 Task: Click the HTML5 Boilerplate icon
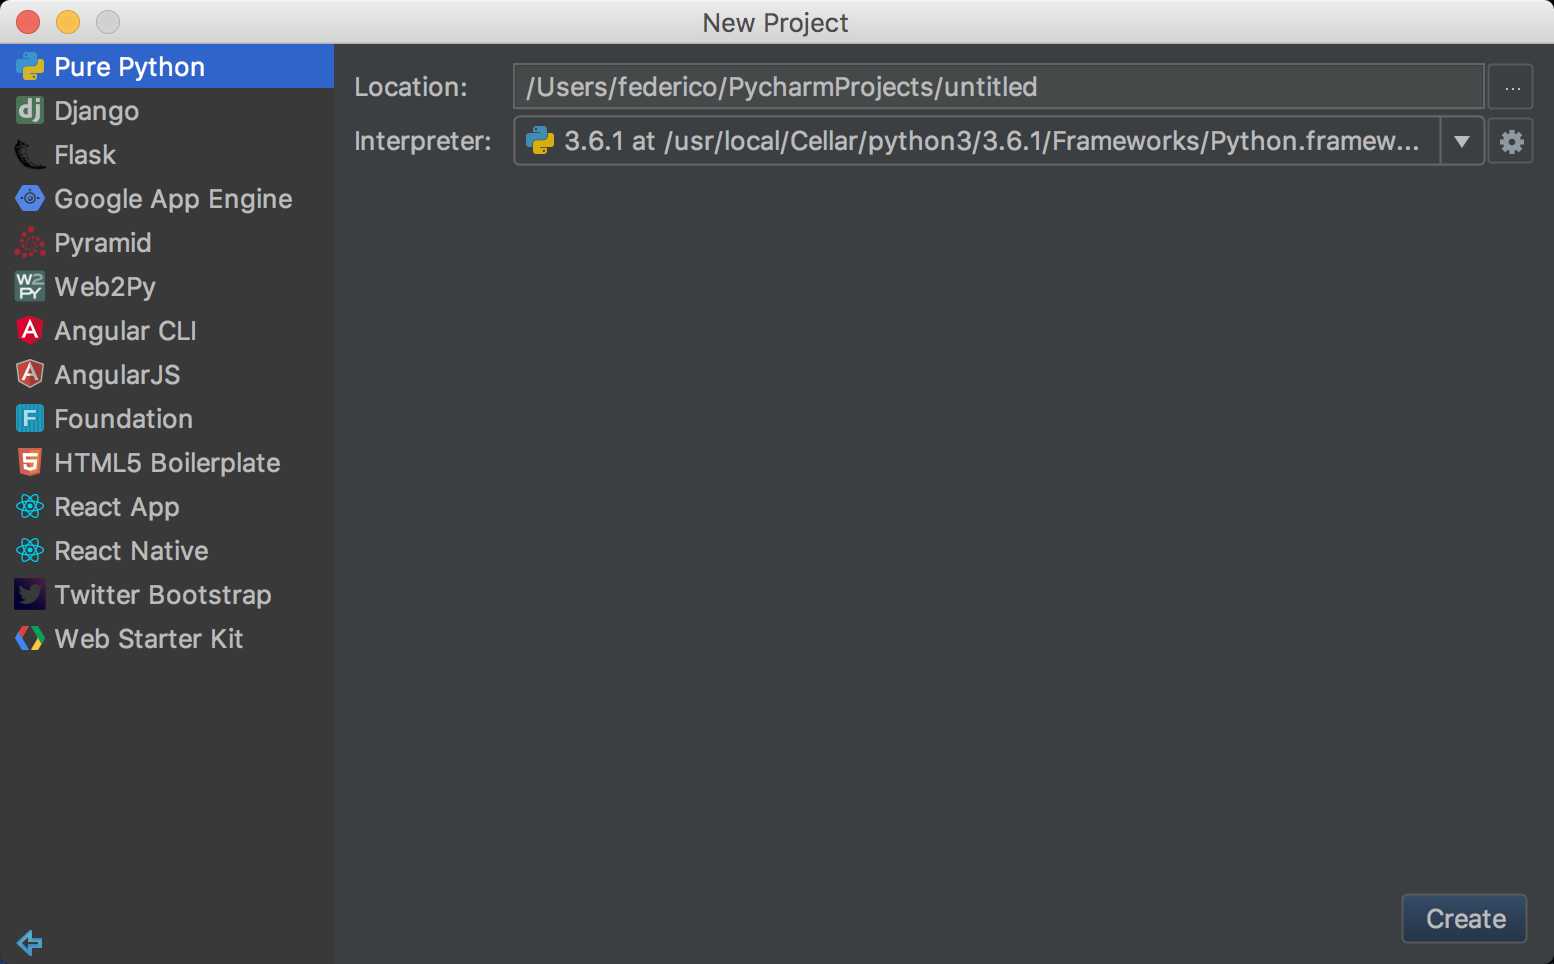pos(30,462)
